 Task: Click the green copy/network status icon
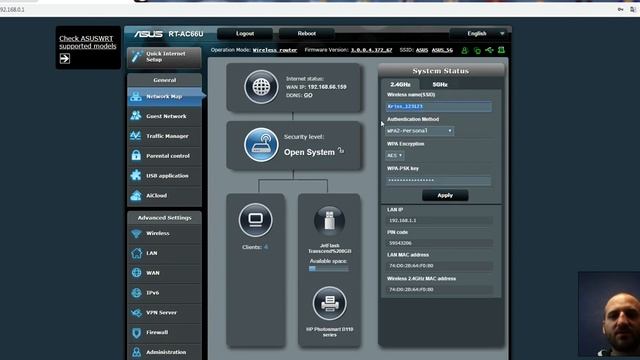(477, 50)
